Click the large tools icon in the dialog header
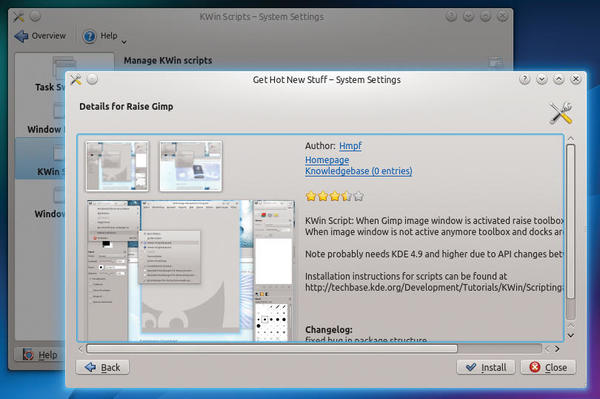 561,113
